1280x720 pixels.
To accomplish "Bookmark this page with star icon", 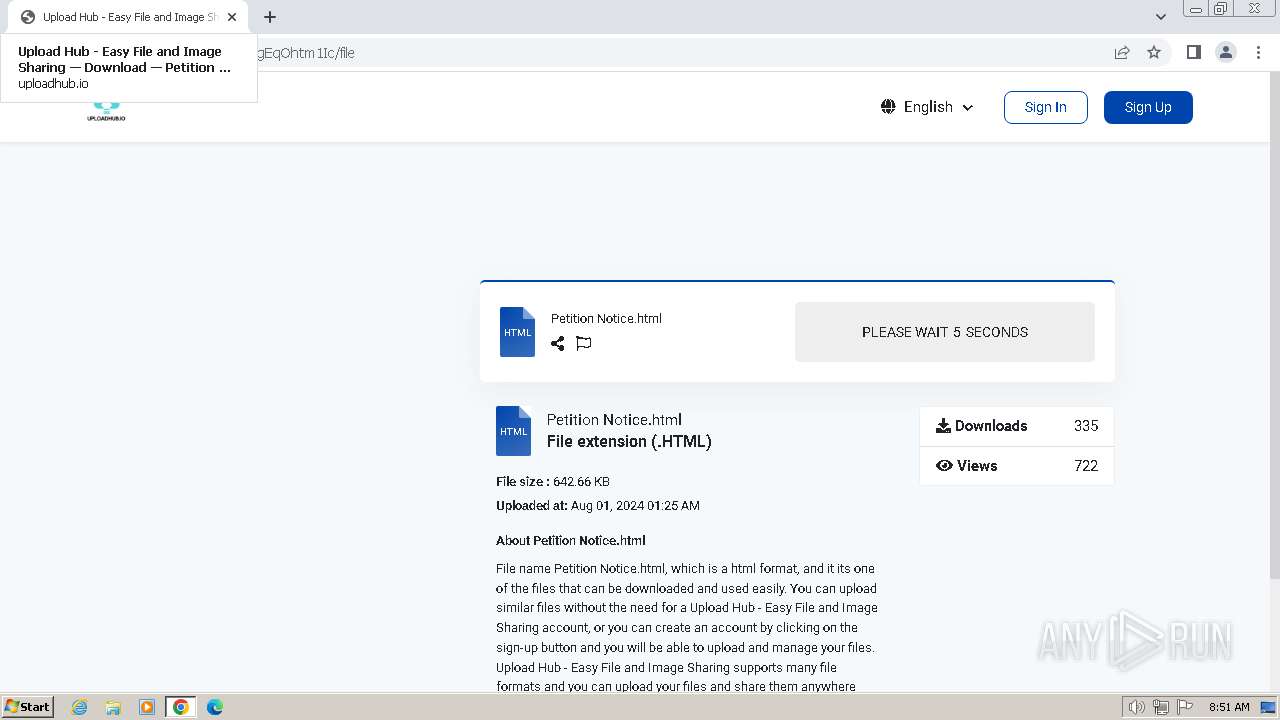I will tap(1154, 53).
